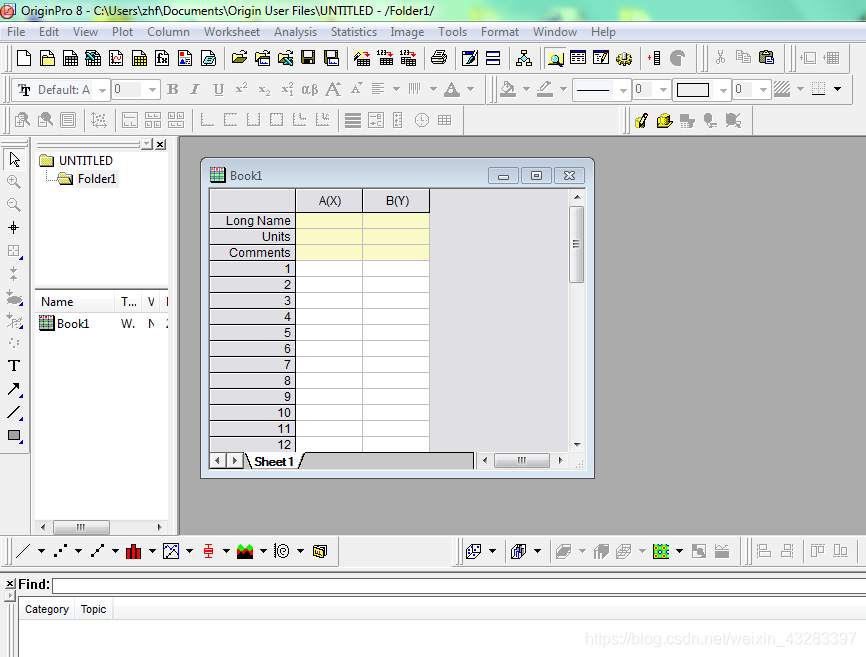Image resolution: width=866 pixels, height=657 pixels.
Task: Select the Arrow drawing tool
Action: click(x=14, y=389)
